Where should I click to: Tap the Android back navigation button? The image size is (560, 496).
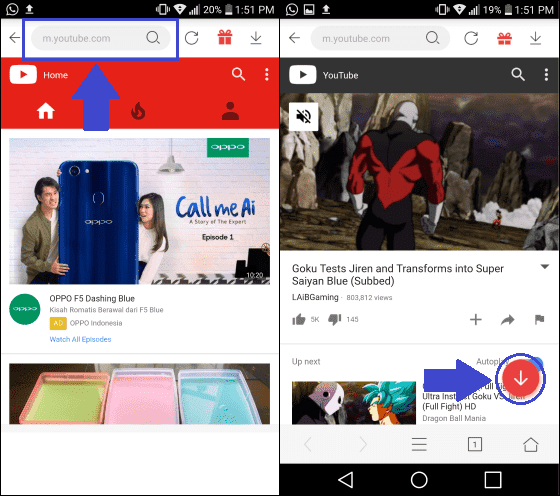coord(346,480)
